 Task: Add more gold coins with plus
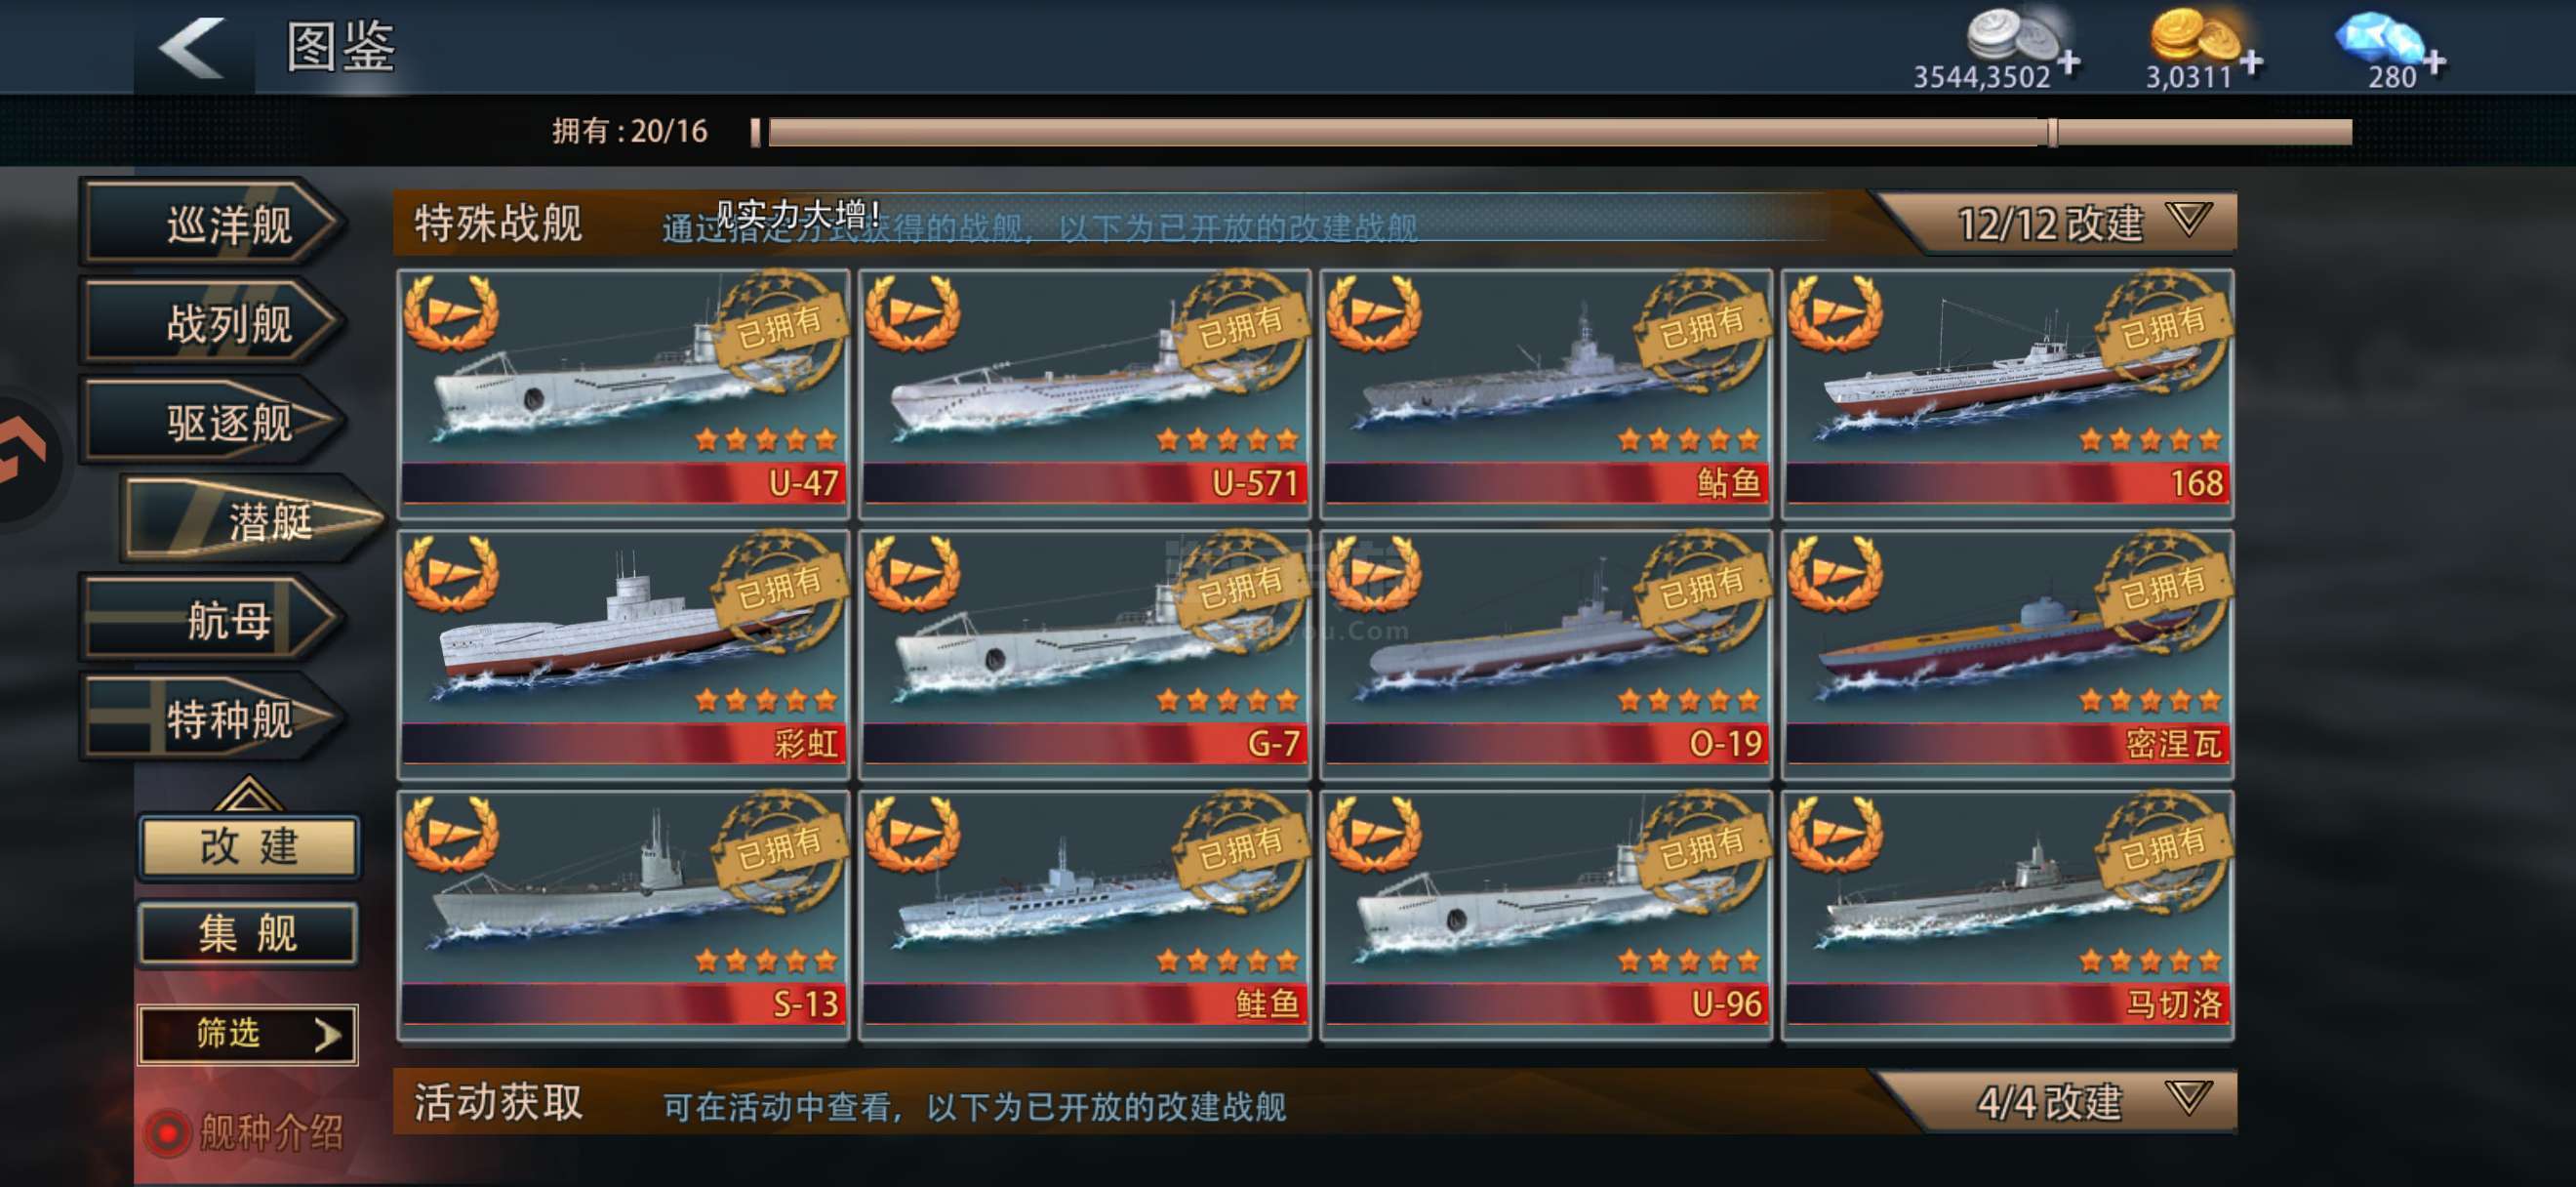[2251, 63]
